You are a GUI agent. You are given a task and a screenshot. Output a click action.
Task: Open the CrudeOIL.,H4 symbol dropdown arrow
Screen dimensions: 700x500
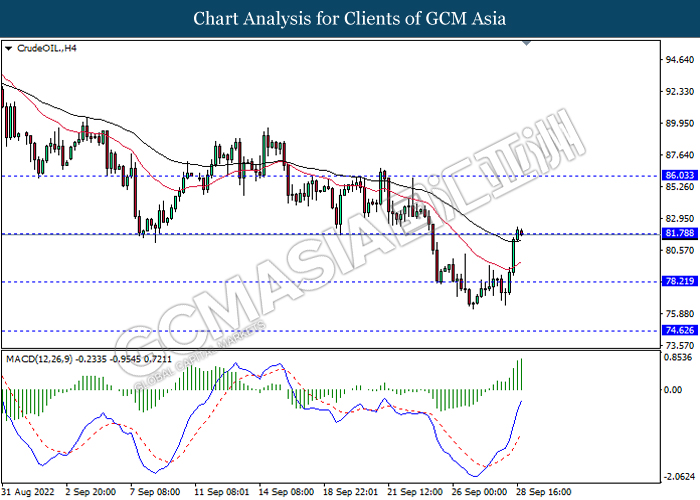pyautogui.click(x=8, y=48)
